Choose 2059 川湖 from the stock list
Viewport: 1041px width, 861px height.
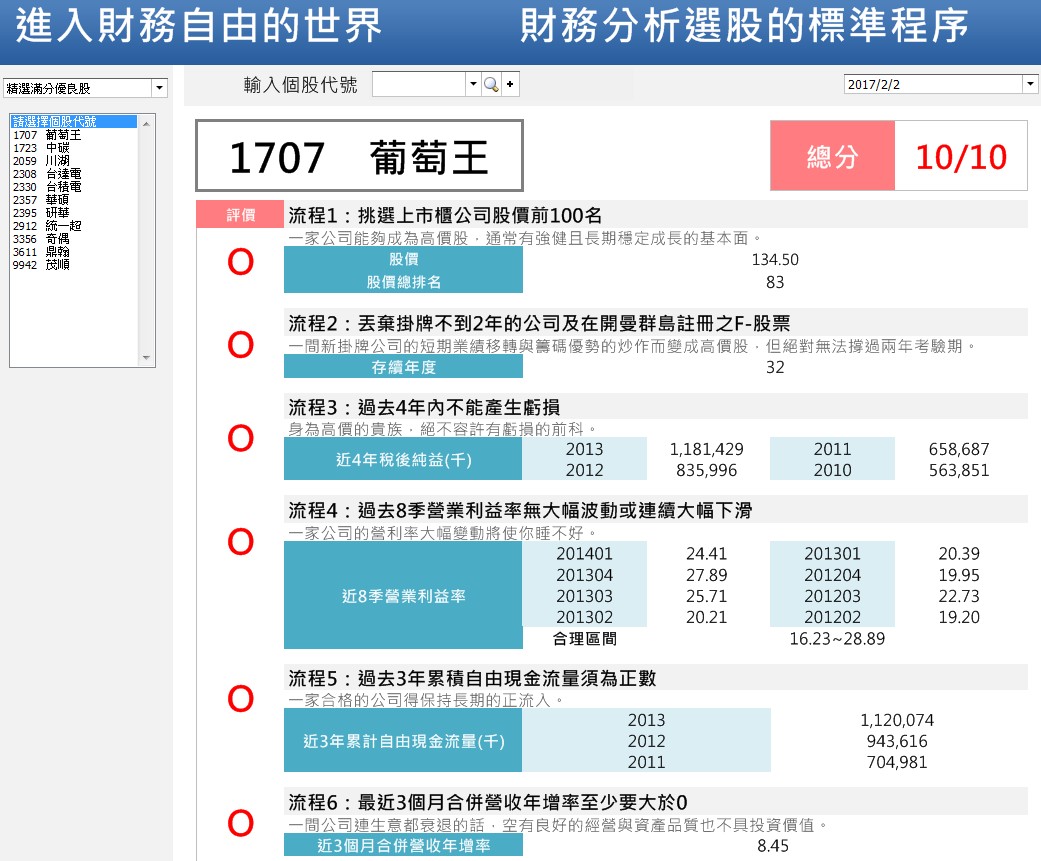pyautogui.click(x=41, y=161)
